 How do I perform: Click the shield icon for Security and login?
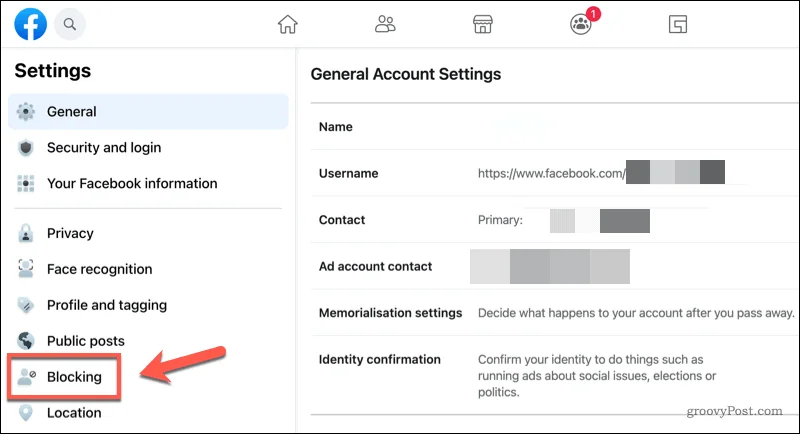click(x=26, y=148)
